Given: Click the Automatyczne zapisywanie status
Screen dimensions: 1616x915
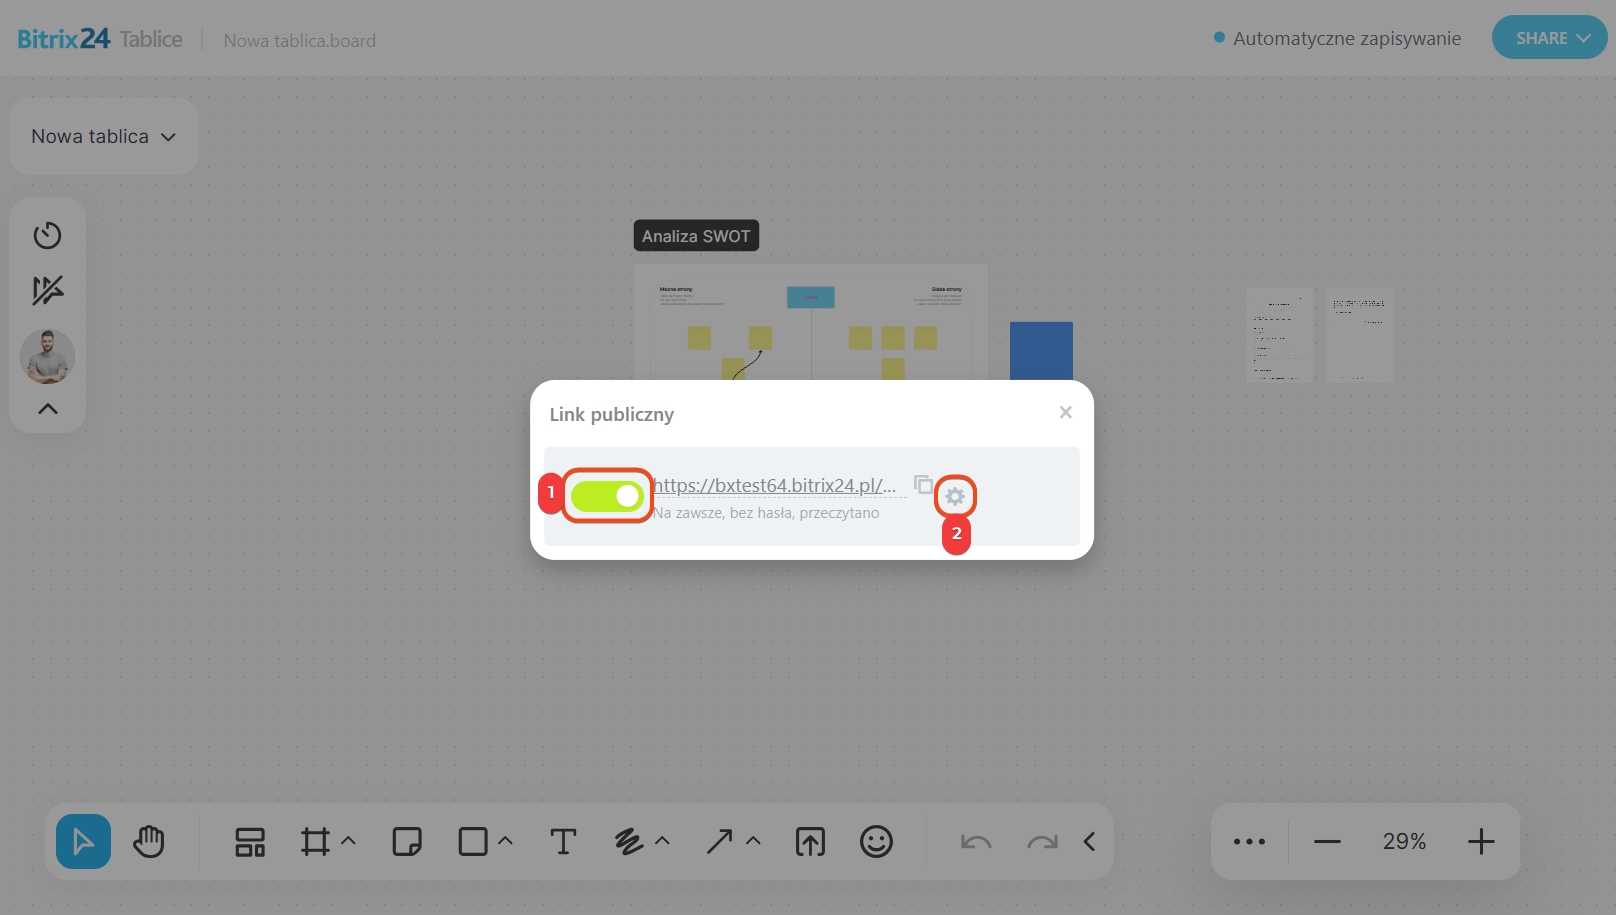Looking at the screenshot, I should coord(1347,39).
